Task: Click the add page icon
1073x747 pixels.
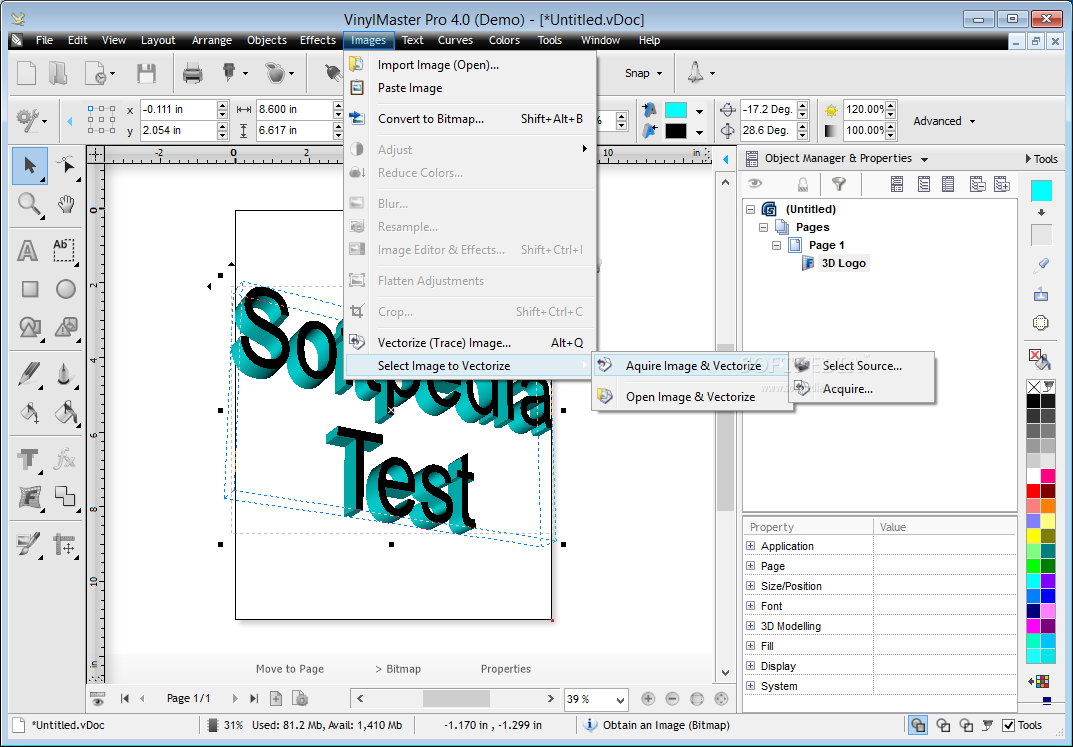Action: click(276, 698)
